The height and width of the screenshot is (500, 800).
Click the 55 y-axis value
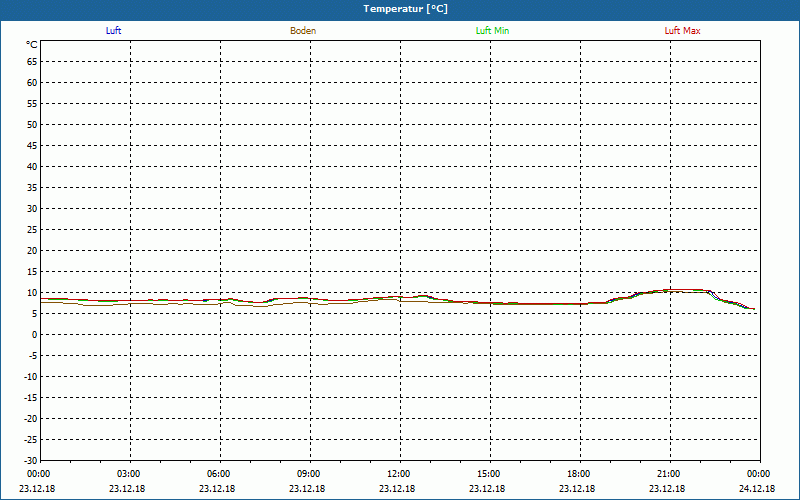[32, 104]
